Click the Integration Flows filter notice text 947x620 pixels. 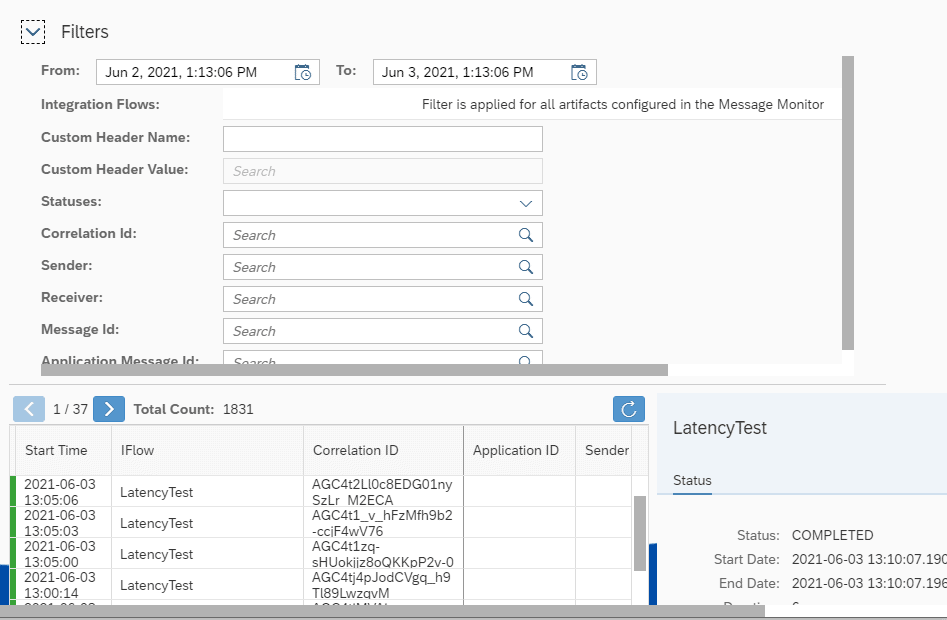623,104
